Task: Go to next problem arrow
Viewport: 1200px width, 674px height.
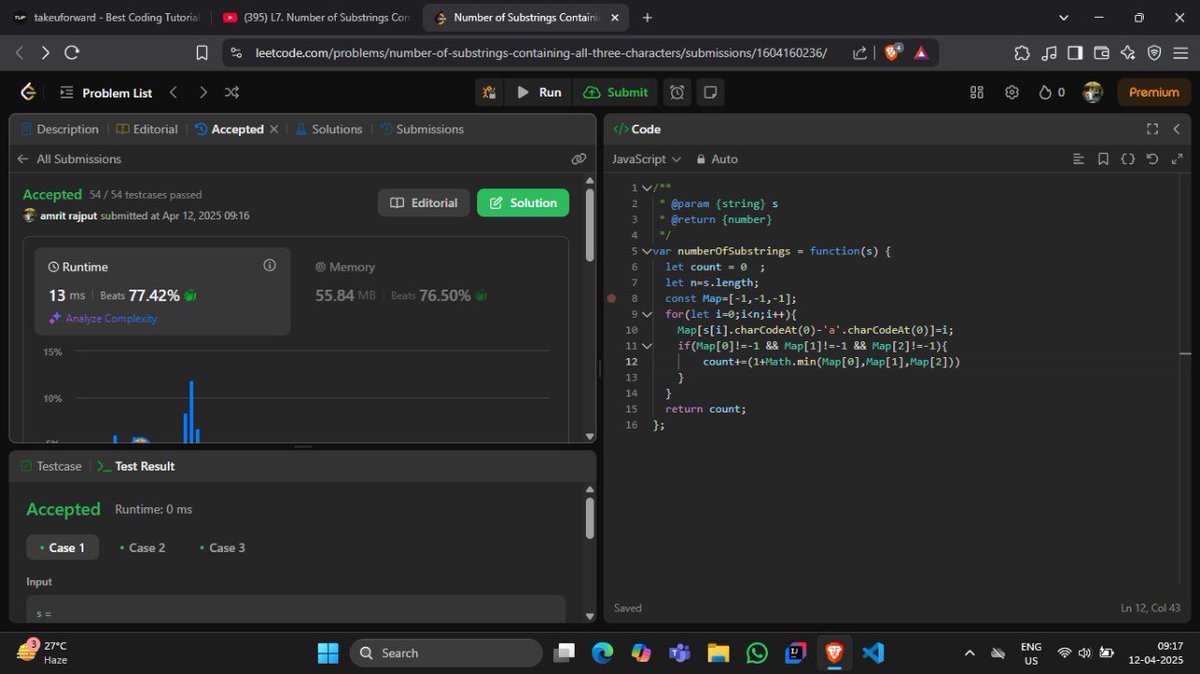Action: tap(203, 92)
